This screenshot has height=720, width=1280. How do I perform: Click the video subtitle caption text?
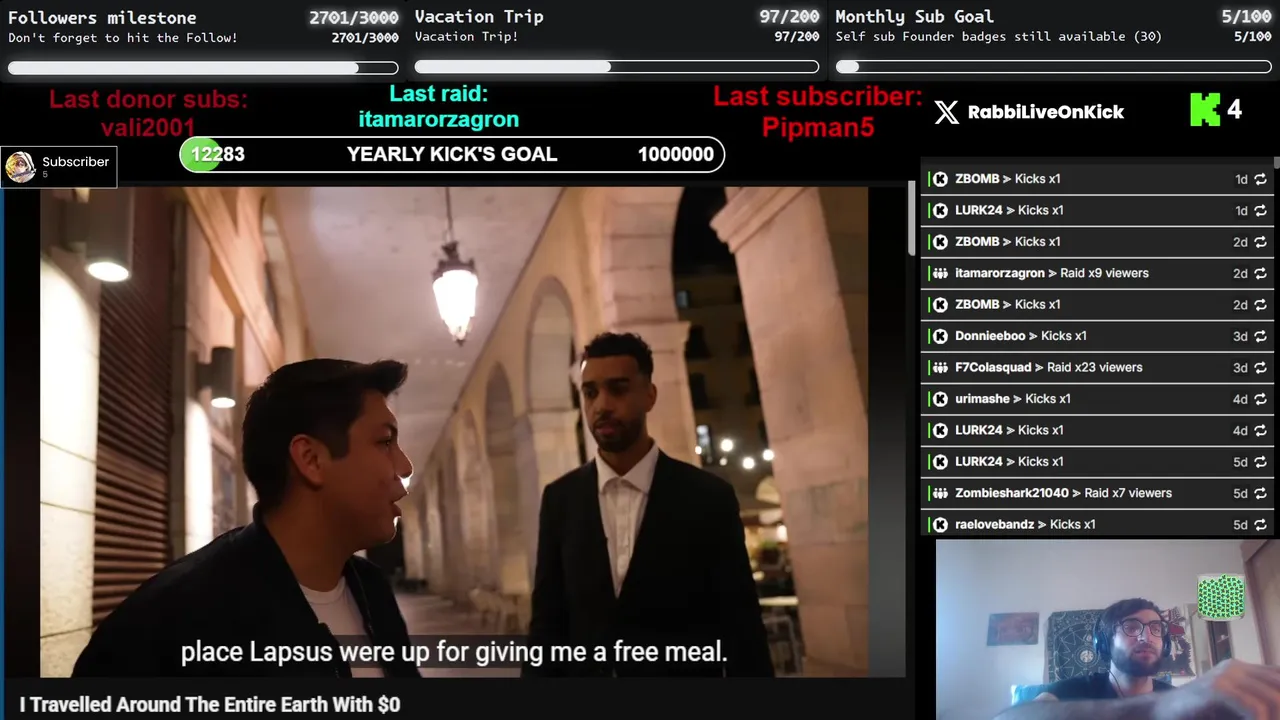[454, 652]
